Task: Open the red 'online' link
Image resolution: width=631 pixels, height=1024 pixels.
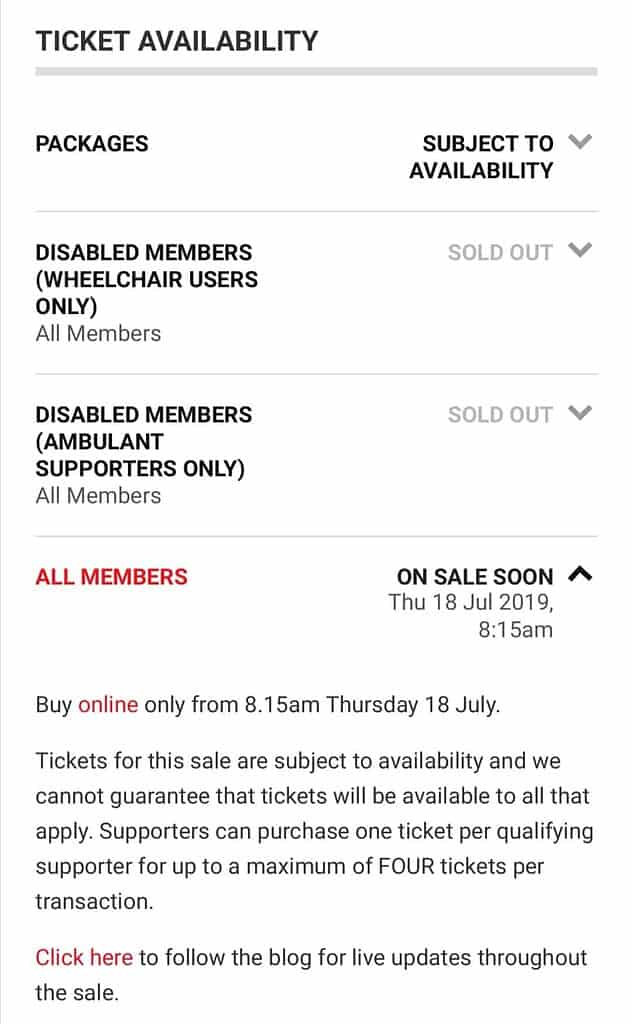Action: tap(108, 705)
